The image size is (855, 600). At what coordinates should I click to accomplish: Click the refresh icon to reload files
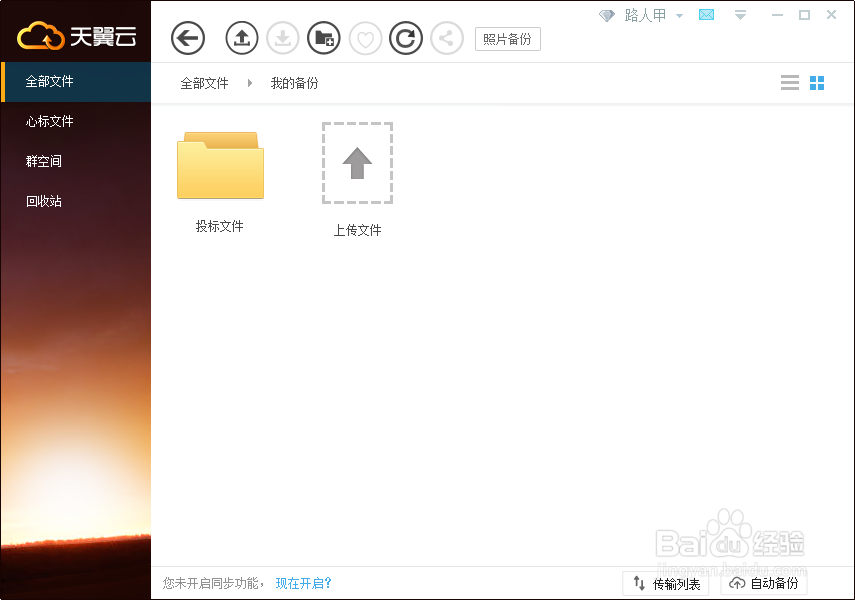click(406, 37)
